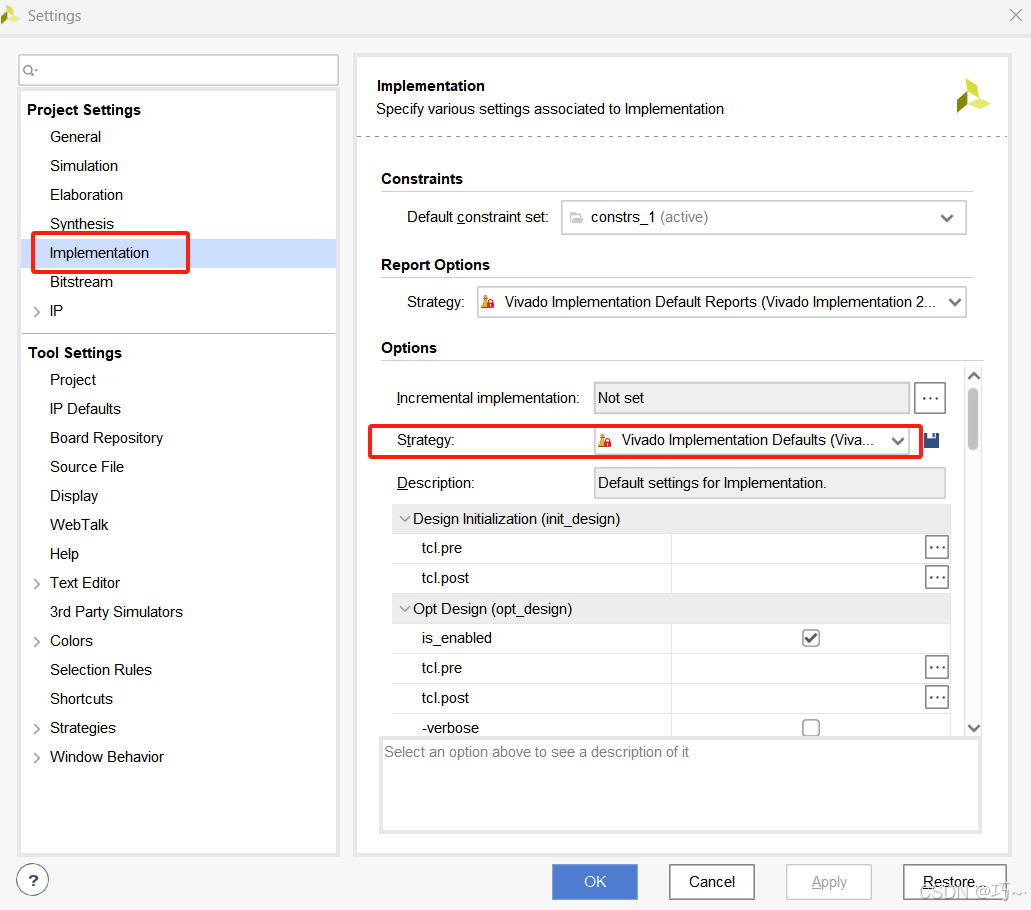Open the Report Options Strategy dropdown
The image size is (1031, 910).
point(721,302)
